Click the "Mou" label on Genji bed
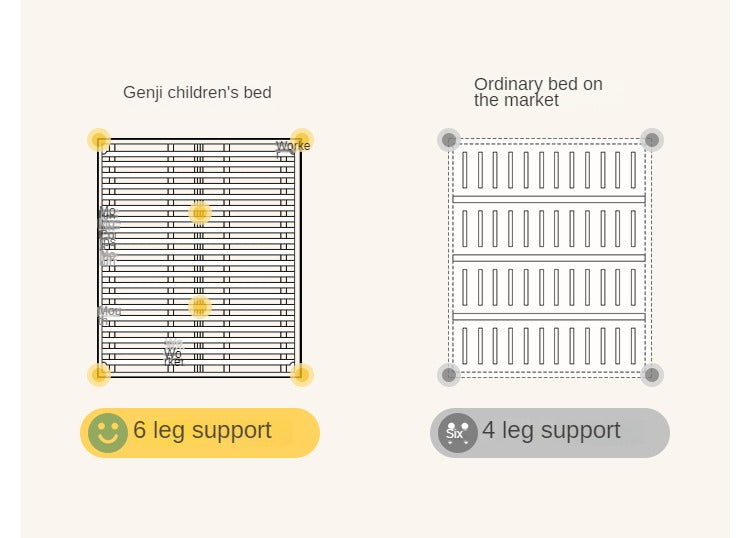Image resolution: width=750 pixels, height=538 pixels. 110,311
